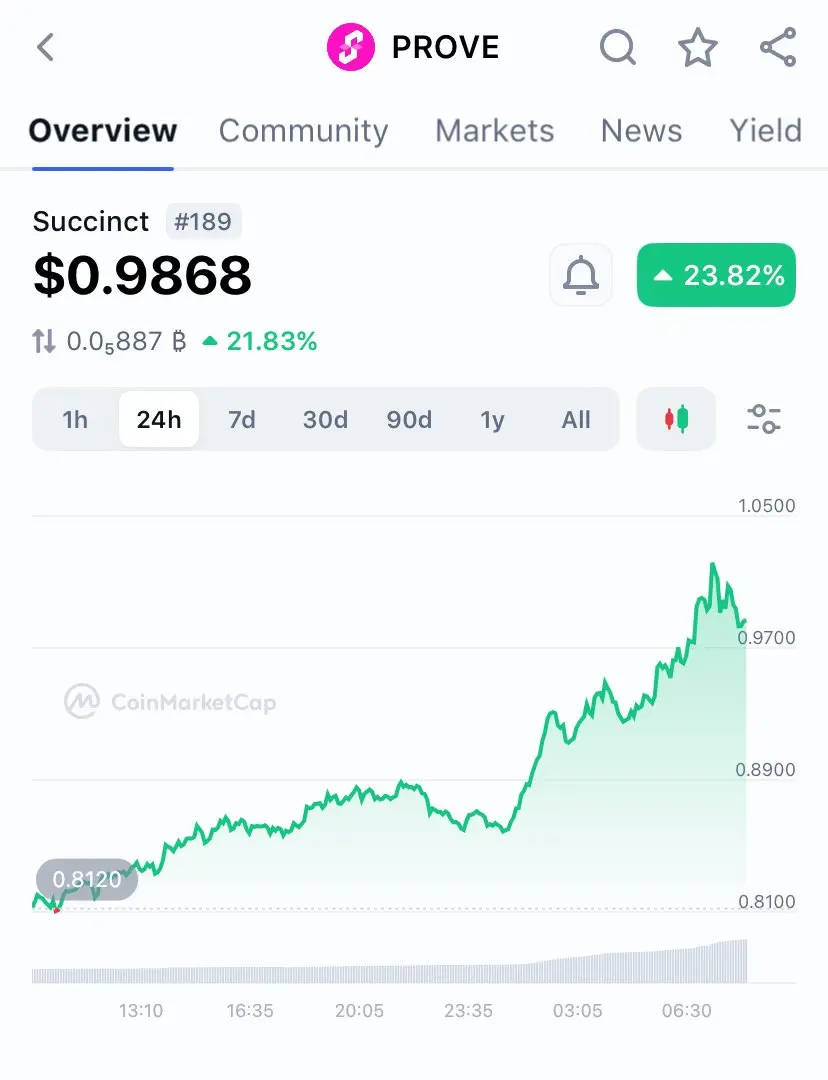Image resolution: width=828 pixels, height=1080 pixels.
Task: Switch to the Community tab
Action: pos(303,131)
